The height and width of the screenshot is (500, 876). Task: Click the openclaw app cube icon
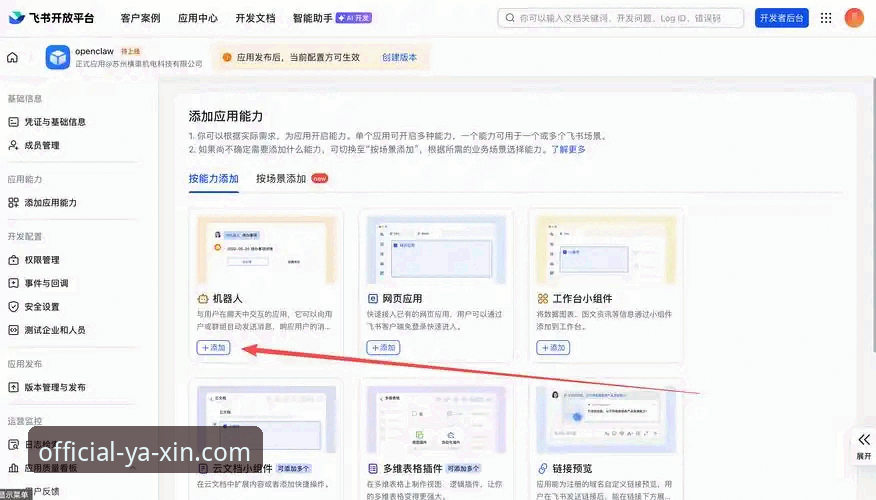click(58, 57)
